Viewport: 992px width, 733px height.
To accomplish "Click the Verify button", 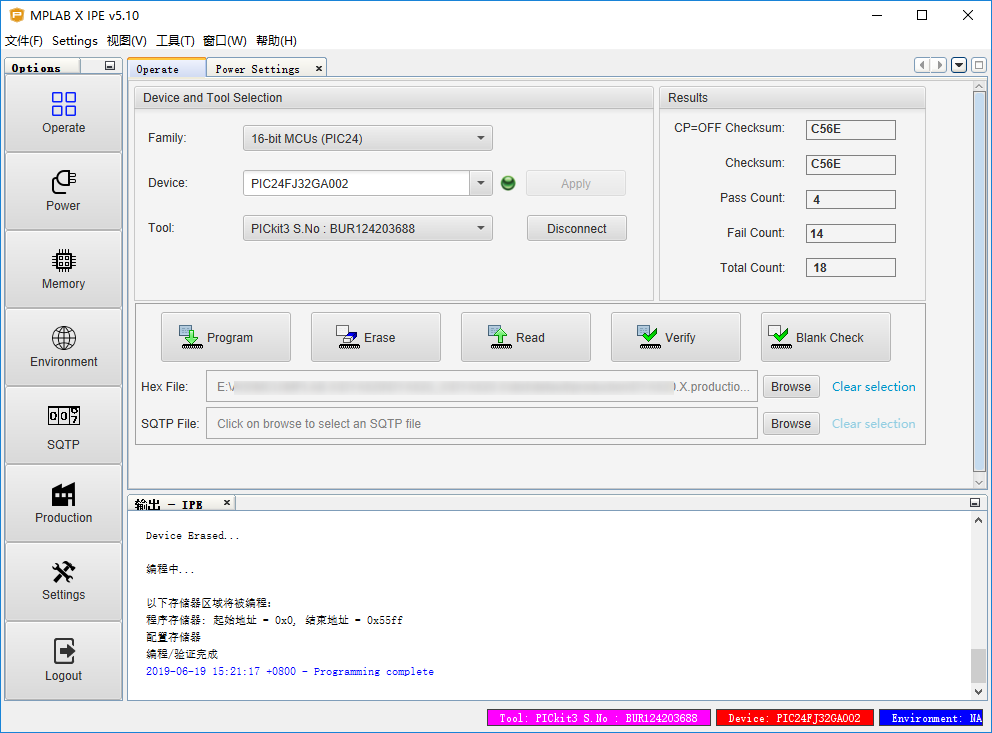I will pos(676,337).
